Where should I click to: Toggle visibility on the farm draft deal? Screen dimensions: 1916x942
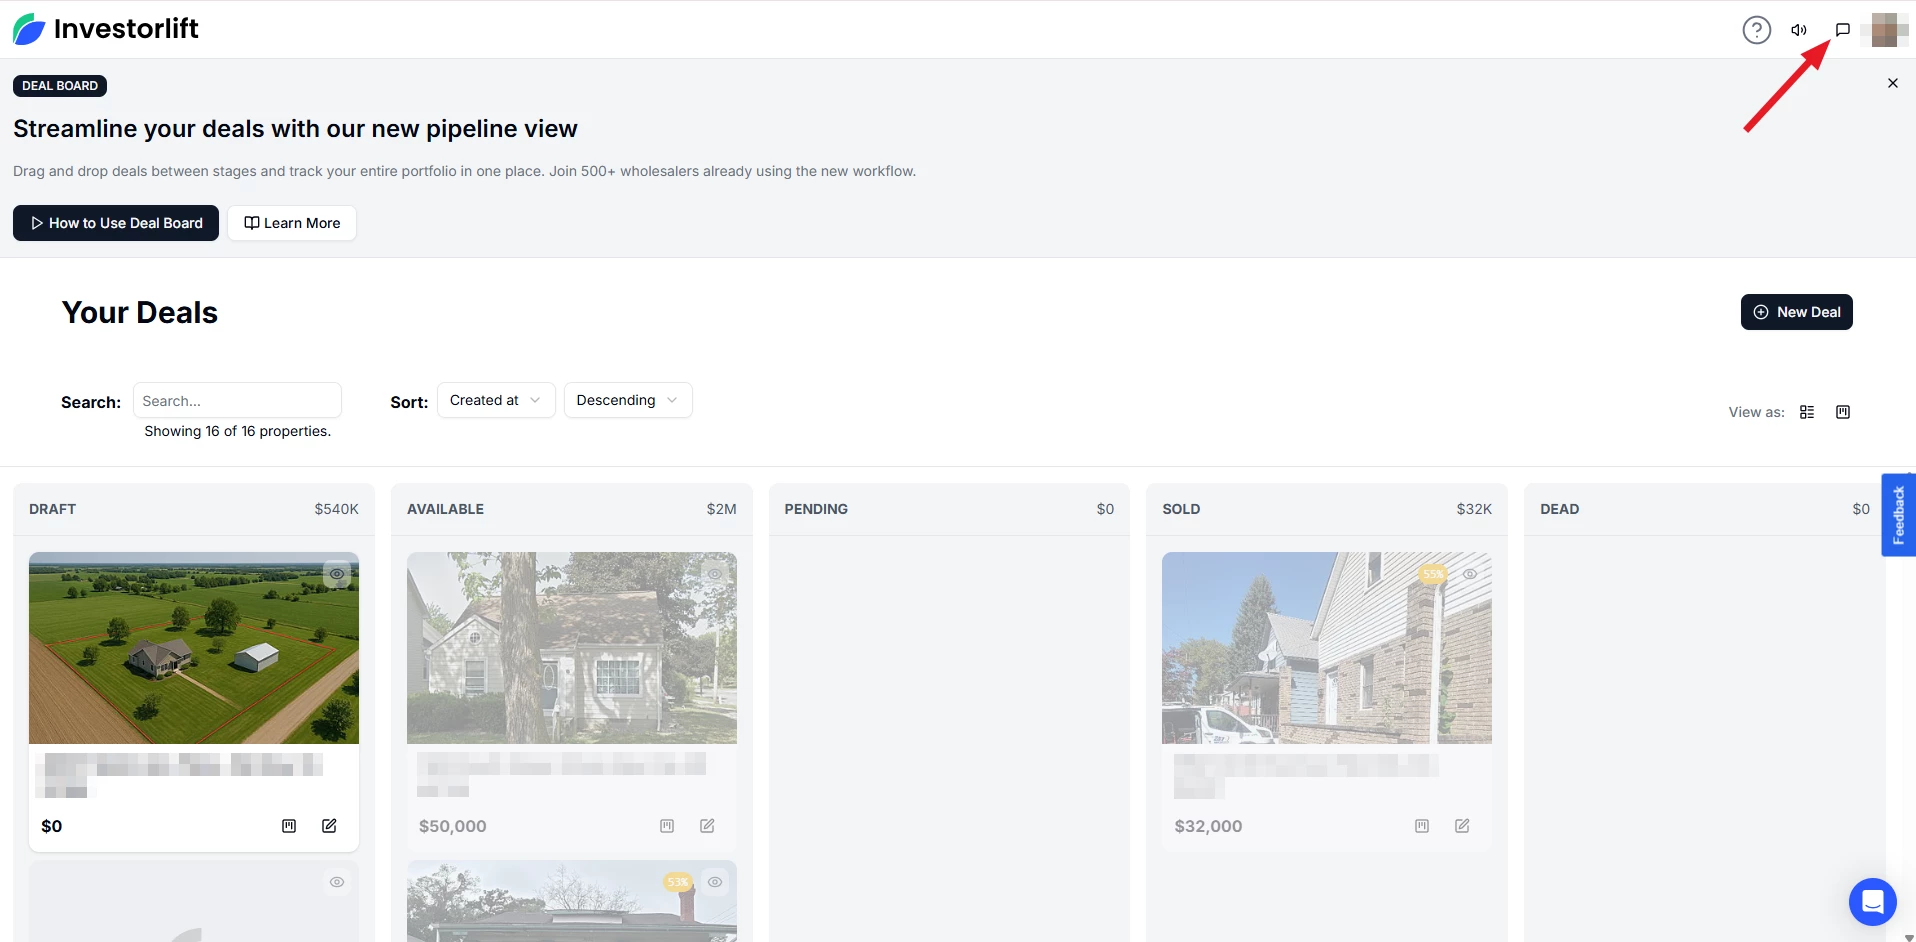tap(337, 574)
